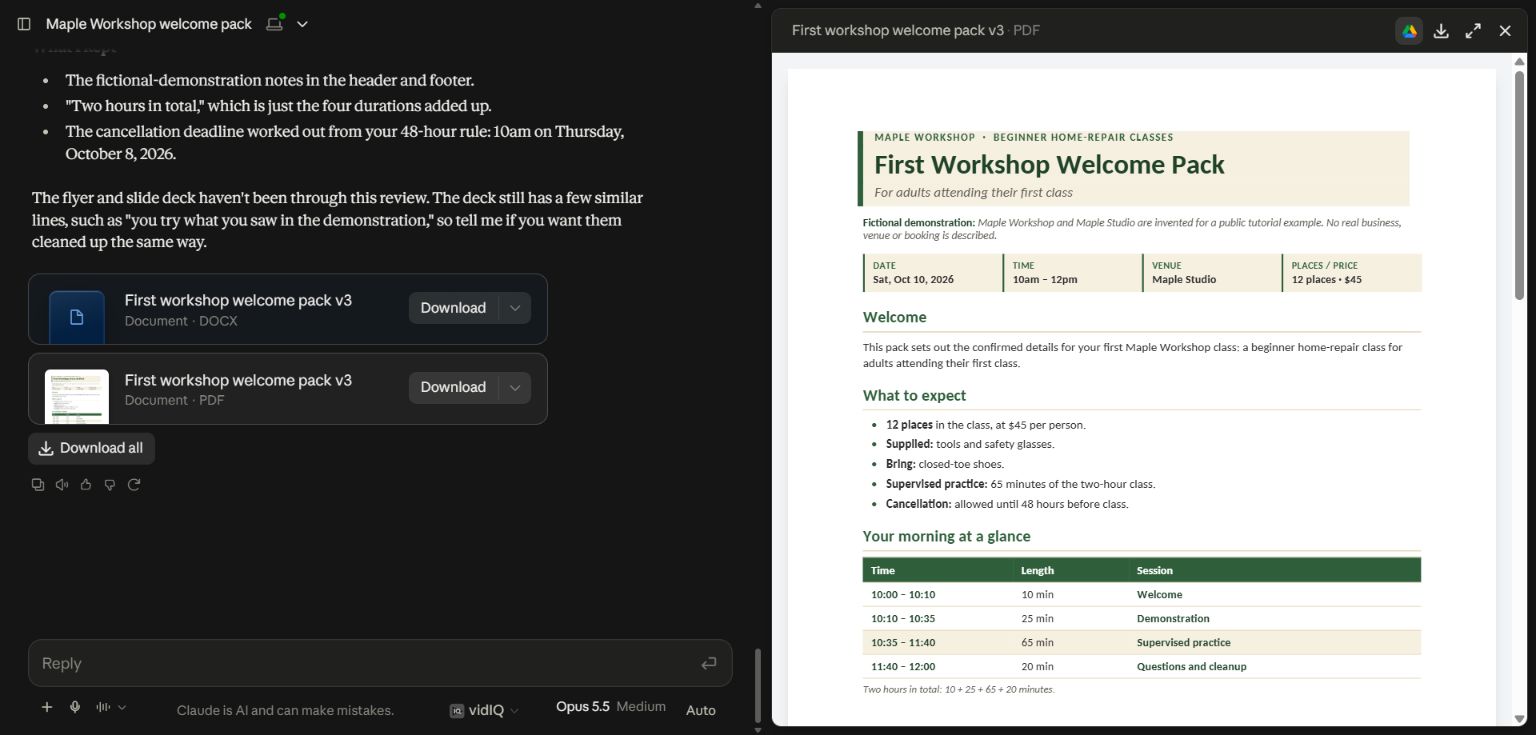Expand the PDF preview to fullscreen
The width and height of the screenshot is (1536, 735).
[x=1473, y=31]
